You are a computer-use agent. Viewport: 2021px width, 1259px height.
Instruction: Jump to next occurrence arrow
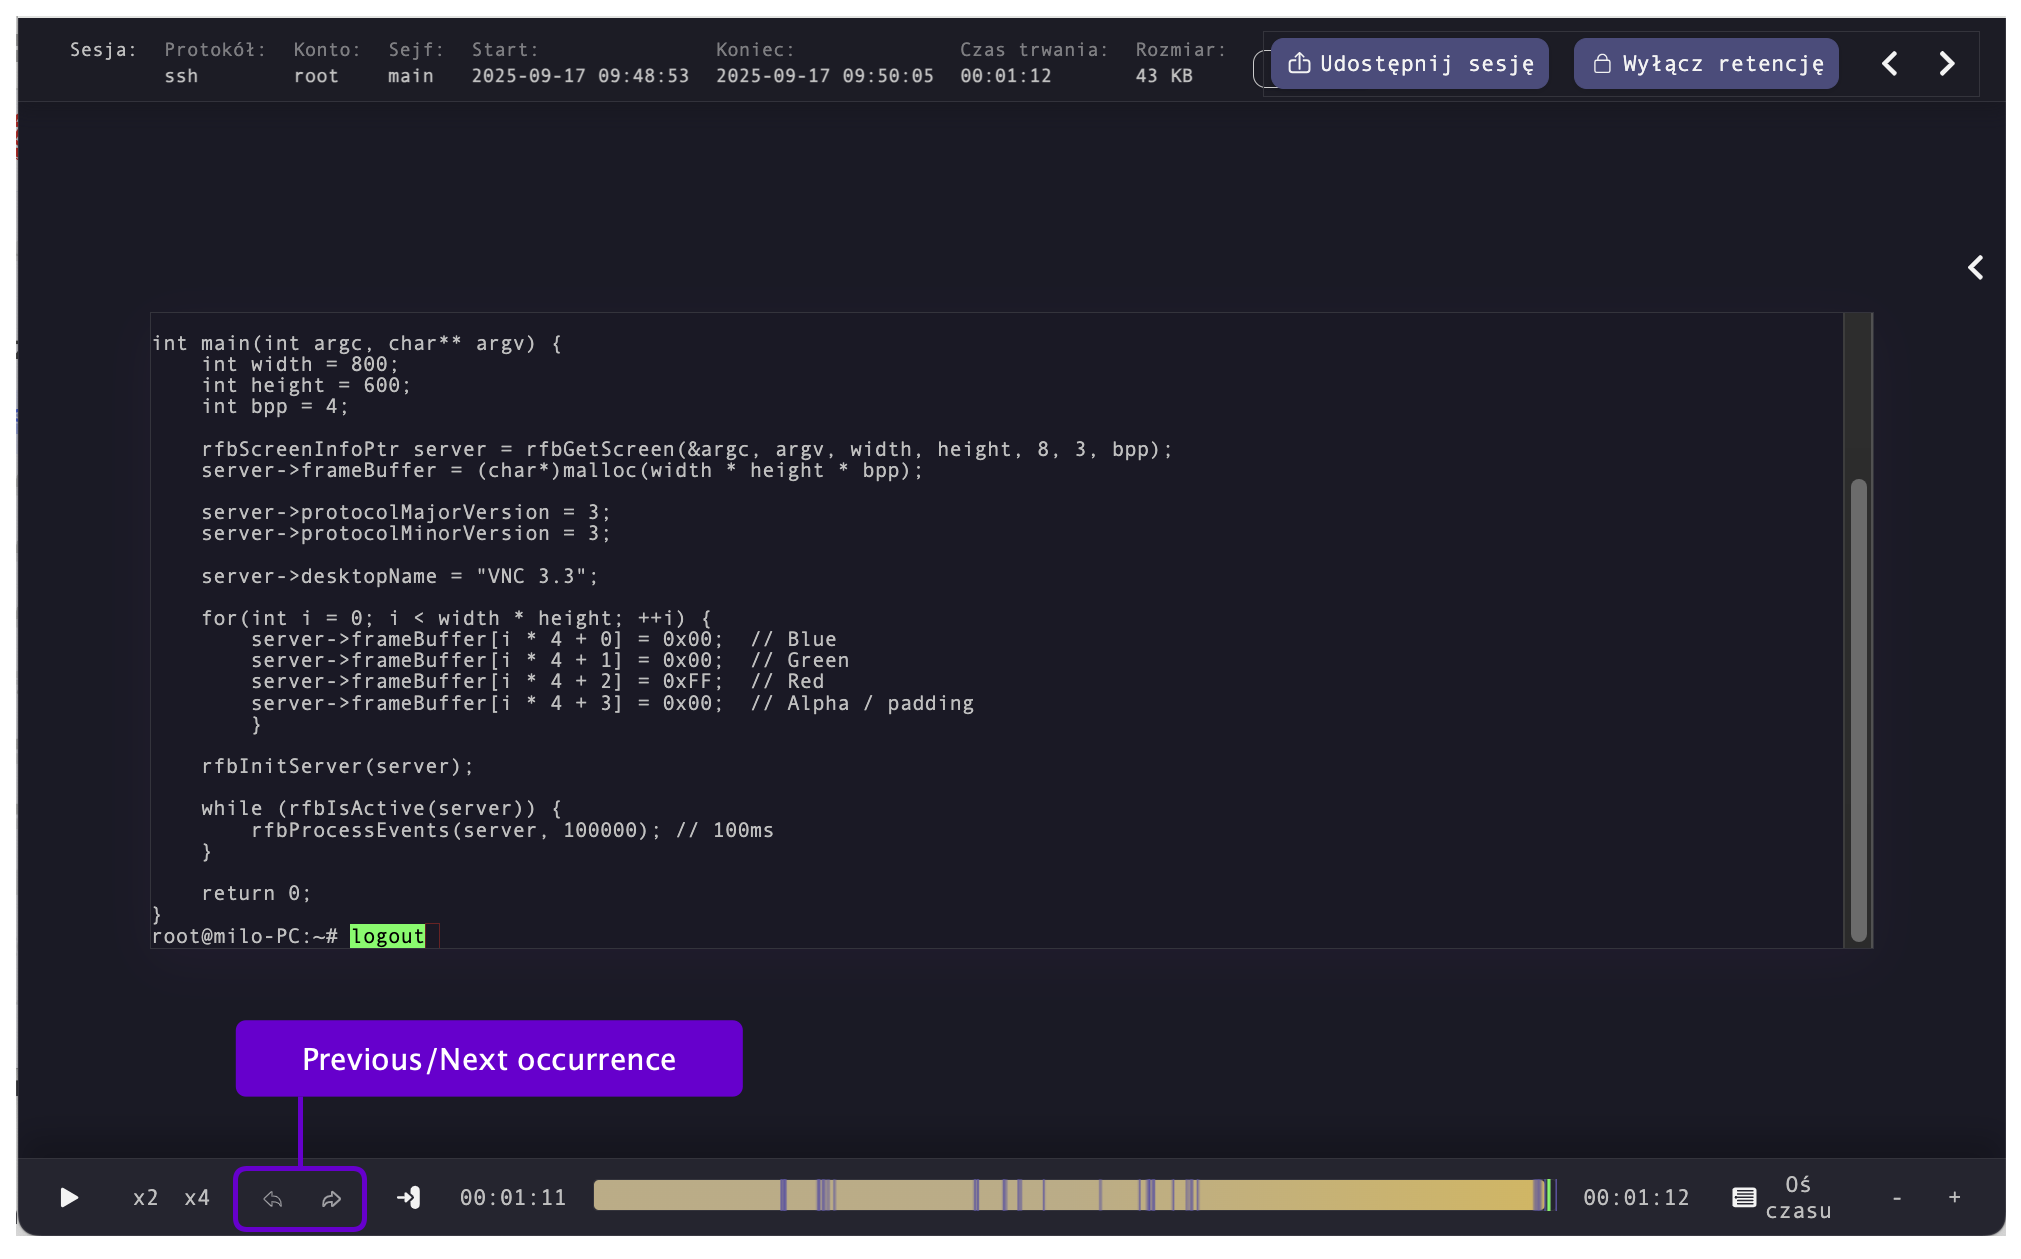[x=331, y=1198]
